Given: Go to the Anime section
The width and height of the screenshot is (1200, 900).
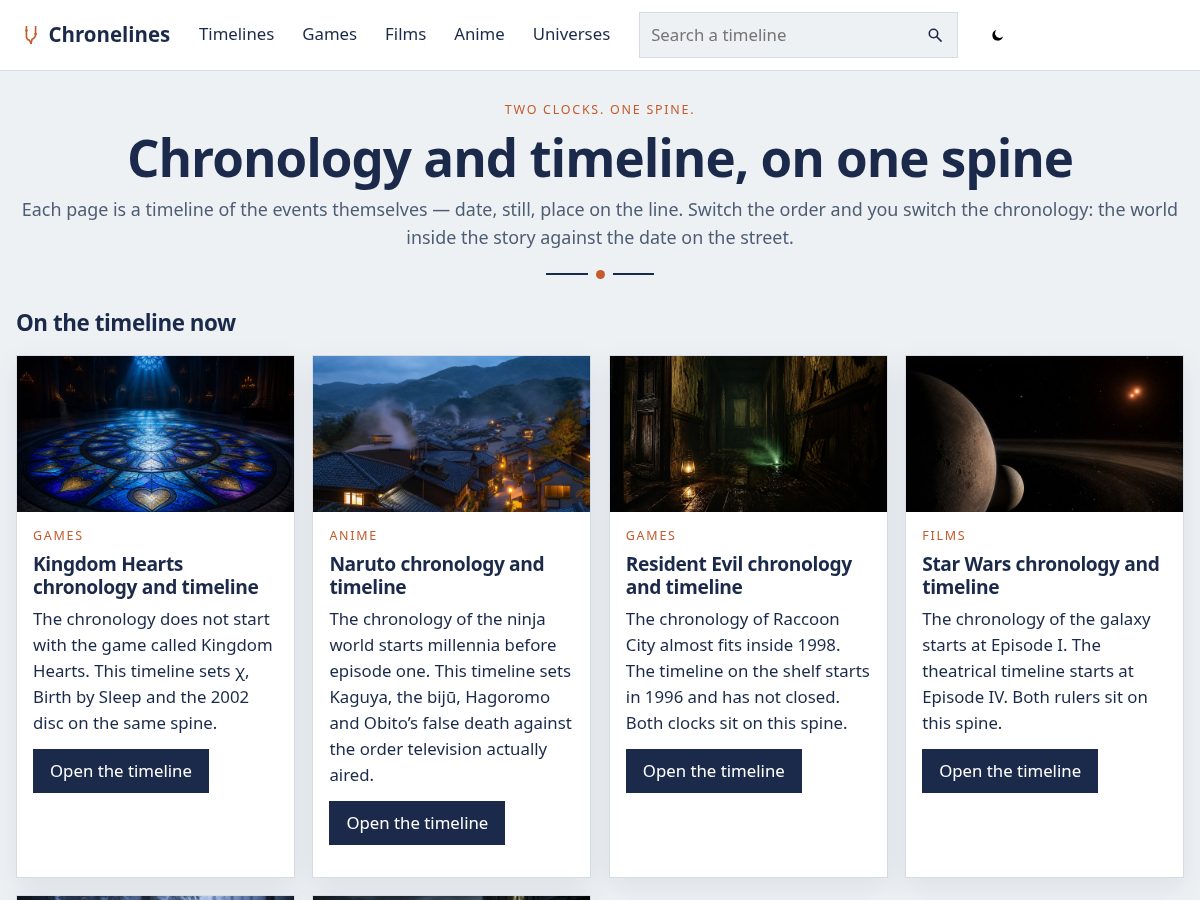Looking at the screenshot, I should (x=479, y=34).
